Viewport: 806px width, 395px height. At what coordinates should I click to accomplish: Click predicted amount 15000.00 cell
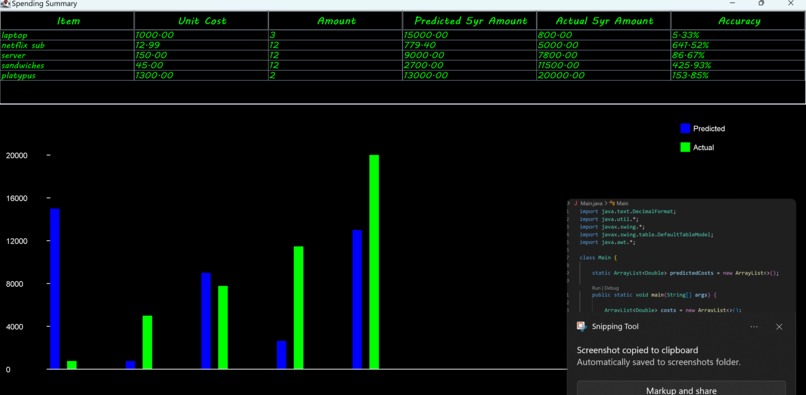tap(470, 35)
